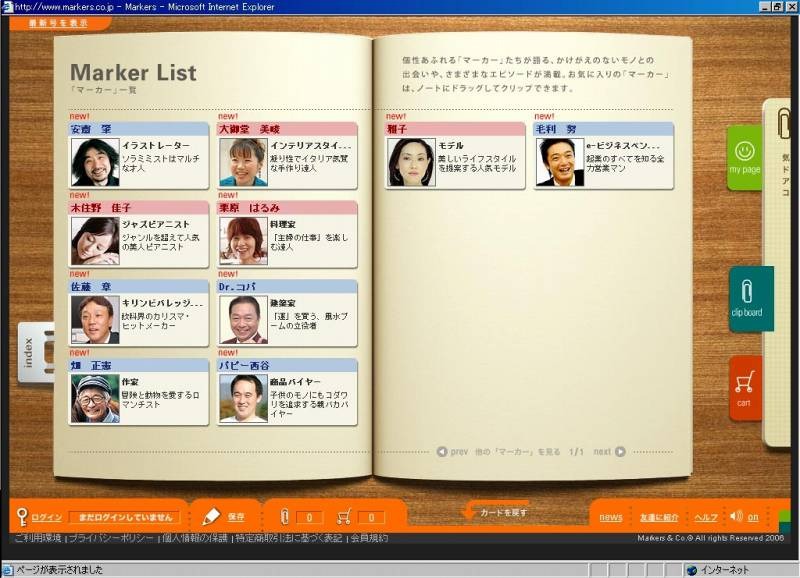The width and height of the screenshot is (800, 578).
Task: Click the shopping cart counter icon in bottom bar
Action: 344,517
